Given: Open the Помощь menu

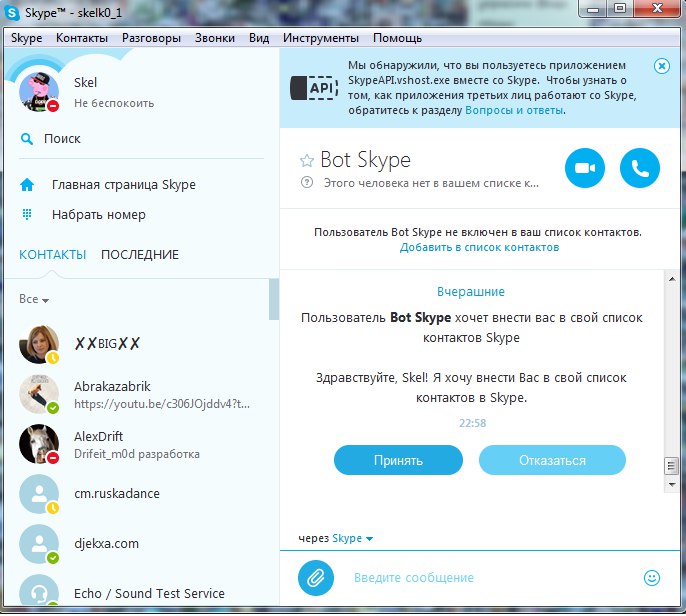Looking at the screenshot, I should [397, 38].
